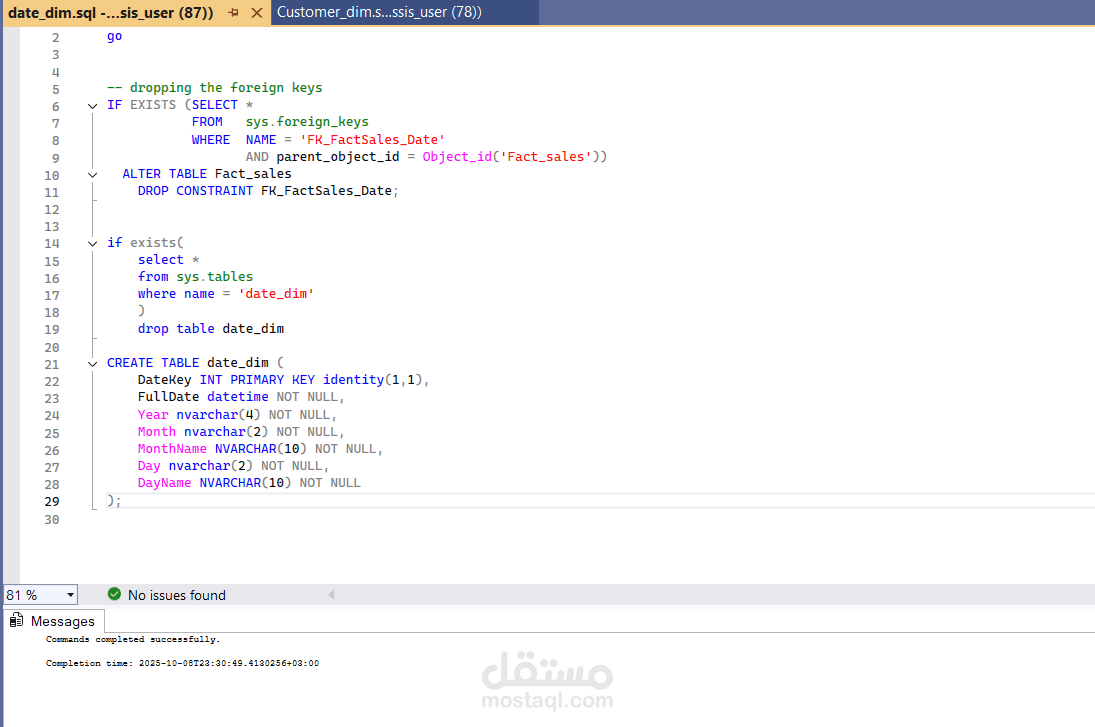Click the Commands completed successfully message

click(x=133, y=640)
